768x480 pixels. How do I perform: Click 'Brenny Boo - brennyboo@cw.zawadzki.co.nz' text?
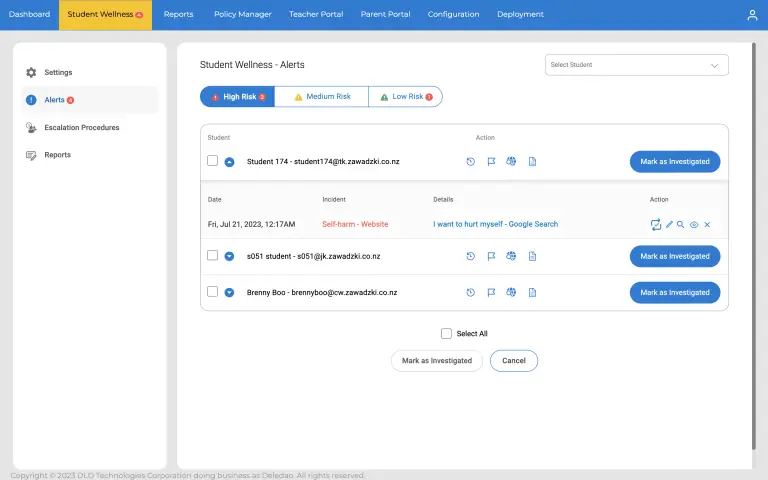point(322,292)
